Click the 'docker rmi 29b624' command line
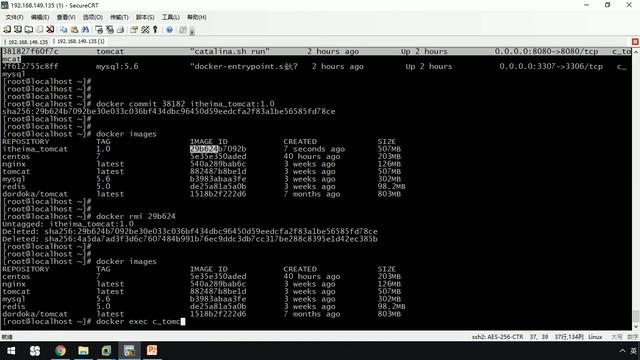The height and width of the screenshot is (360, 640). [136, 216]
